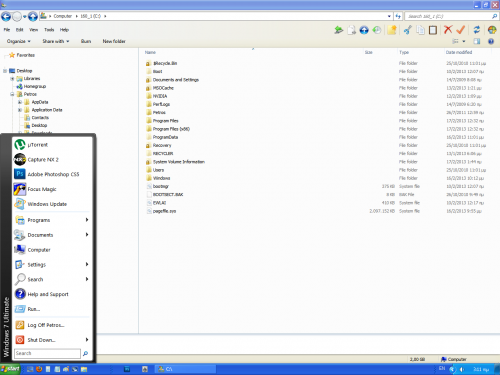Expand the Programs submenu in Start menu

pos(52,220)
